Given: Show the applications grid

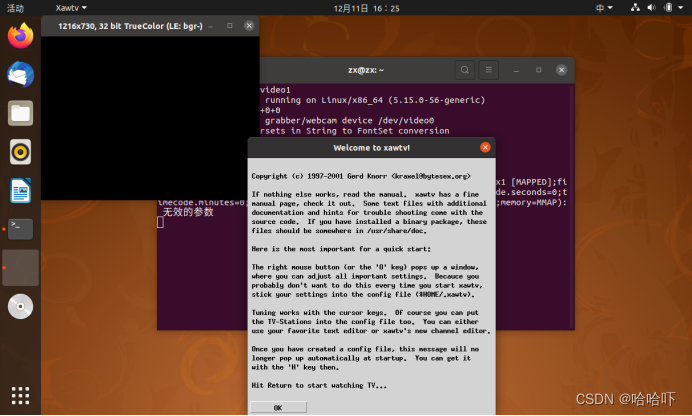Looking at the screenshot, I should (x=20, y=395).
